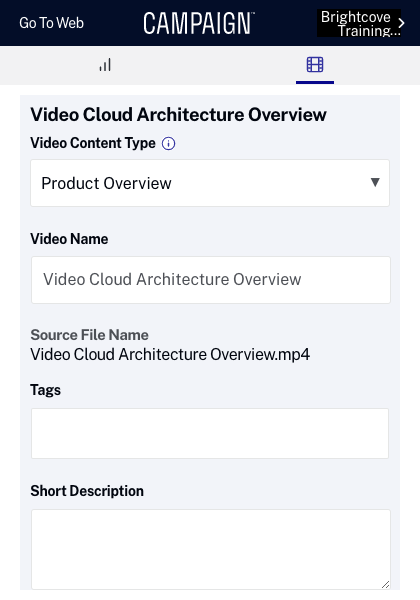Click the chevron next to Brightcove Training
Viewport: 420px width, 600px height.
pyautogui.click(x=401, y=23)
